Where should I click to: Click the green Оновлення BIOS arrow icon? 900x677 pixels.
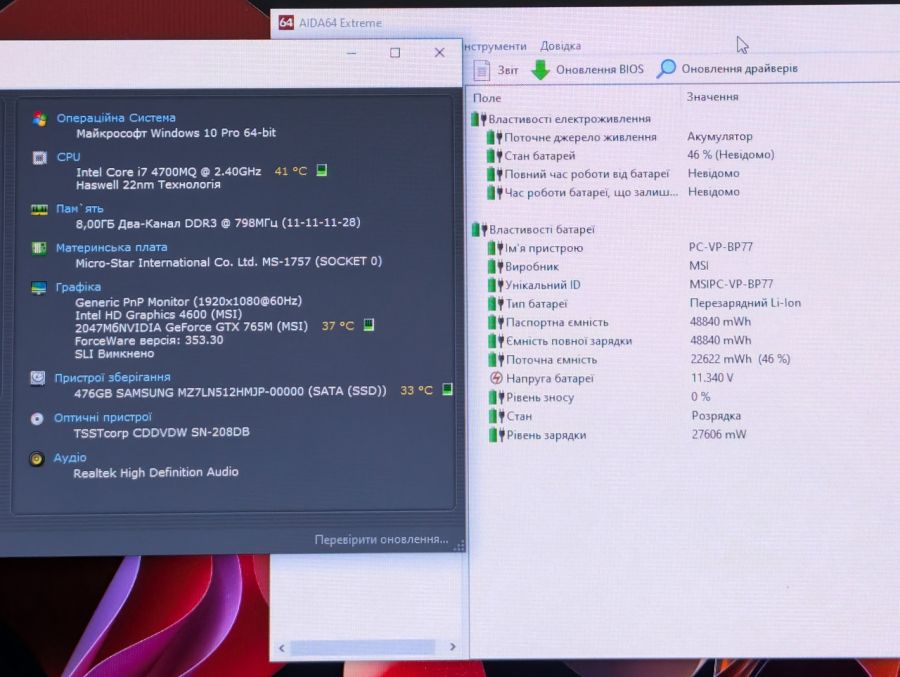tap(540, 69)
